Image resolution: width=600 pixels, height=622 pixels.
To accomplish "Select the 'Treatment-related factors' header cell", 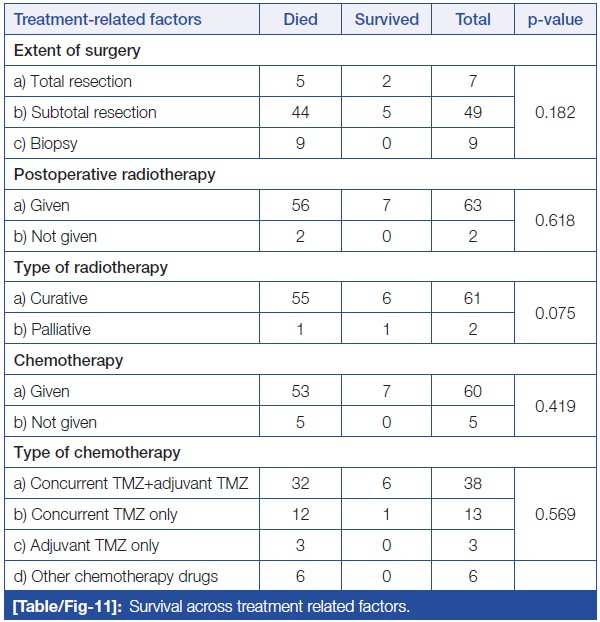I will pyautogui.click(x=108, y=19).
